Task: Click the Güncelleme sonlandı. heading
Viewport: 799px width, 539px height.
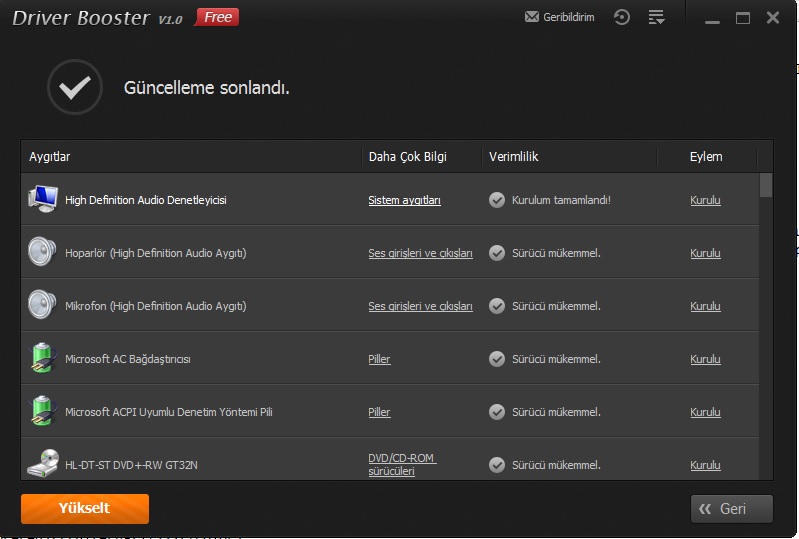Action: 206,88
